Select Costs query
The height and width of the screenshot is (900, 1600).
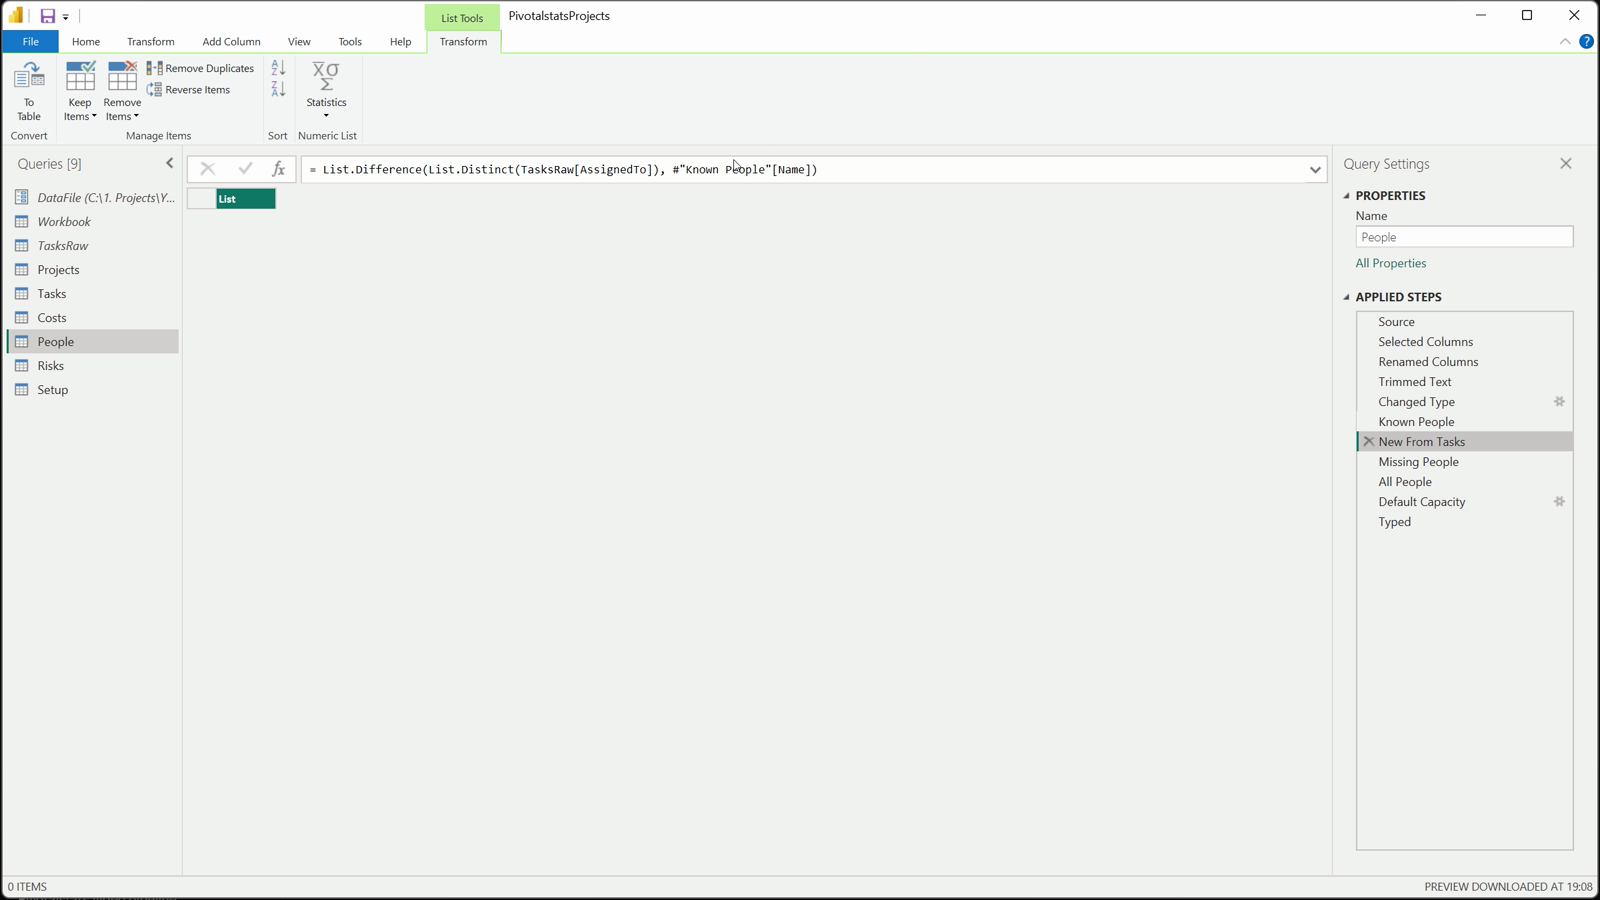(94, 317)
